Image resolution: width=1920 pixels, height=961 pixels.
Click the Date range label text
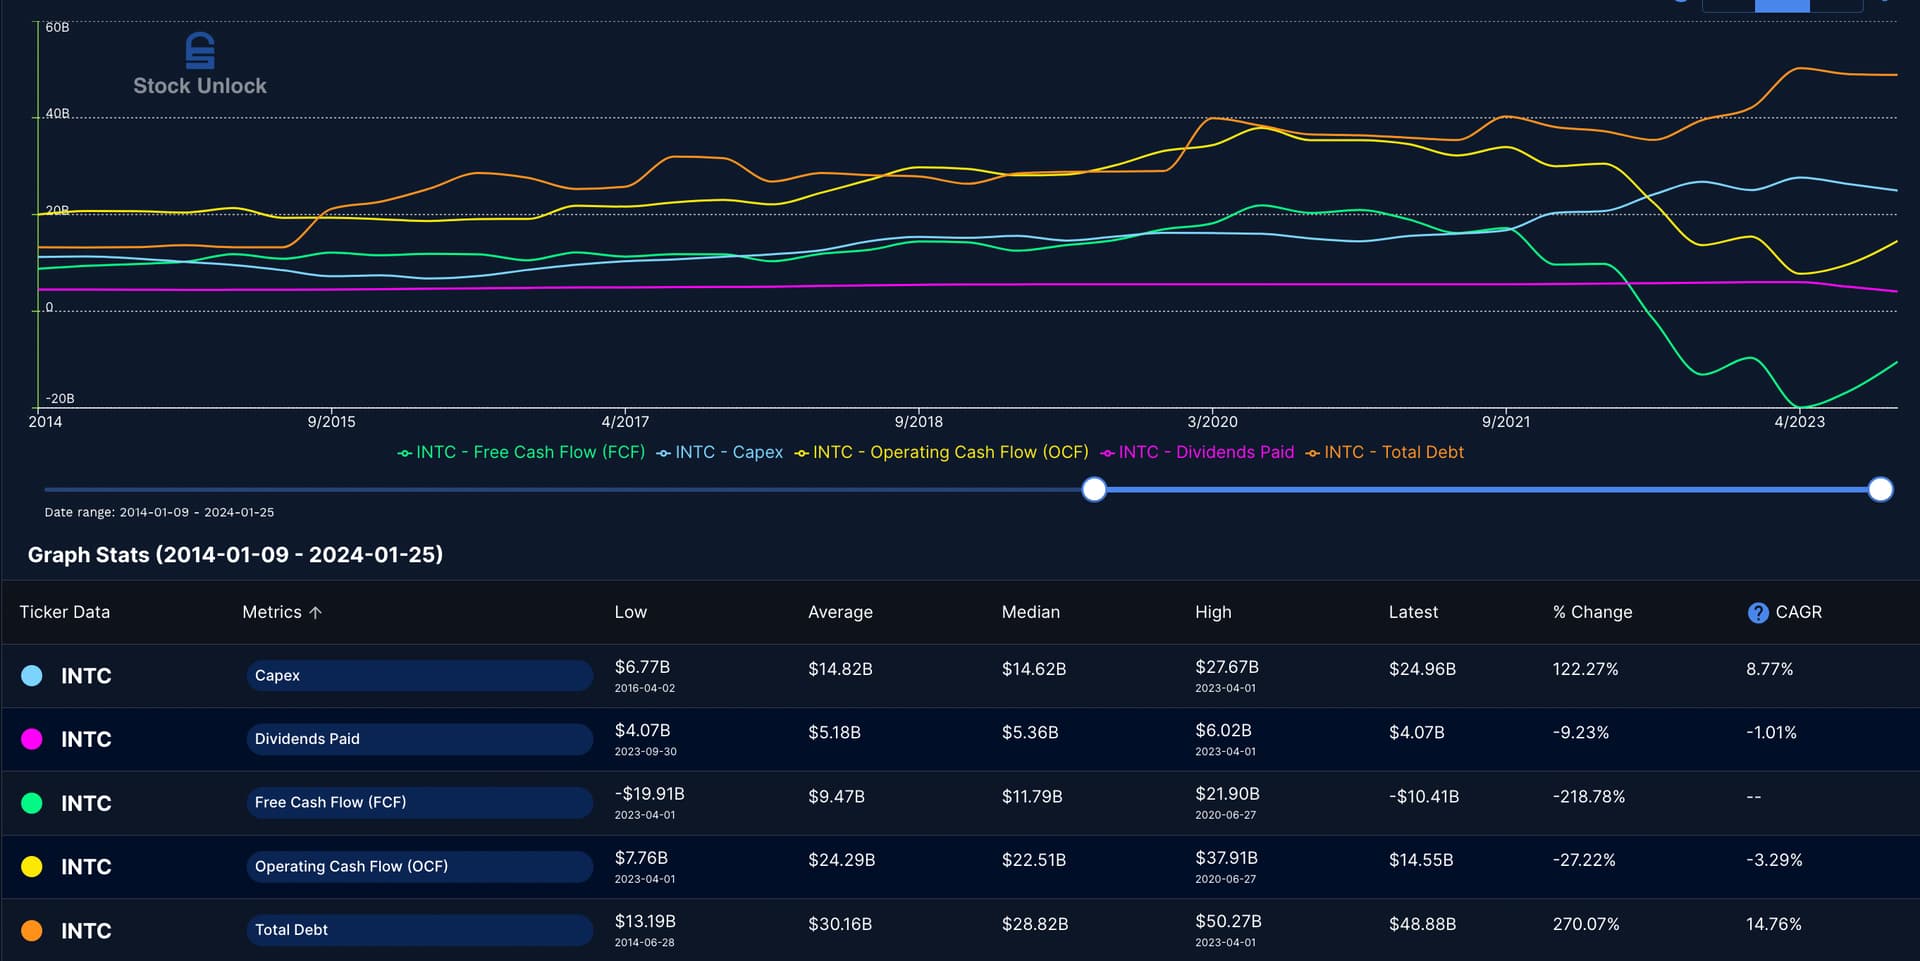pyautogui.click(x=159, y=512)
